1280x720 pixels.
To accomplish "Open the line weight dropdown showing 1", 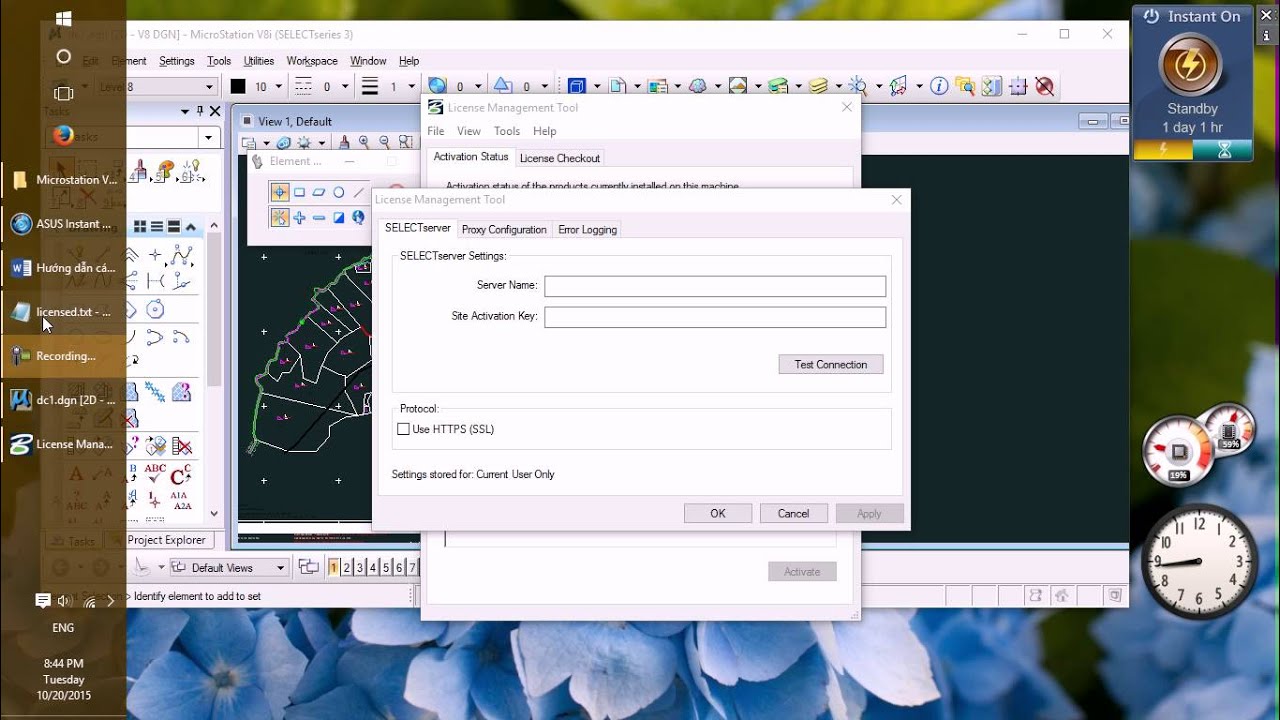I will click(x=411, y=87).
